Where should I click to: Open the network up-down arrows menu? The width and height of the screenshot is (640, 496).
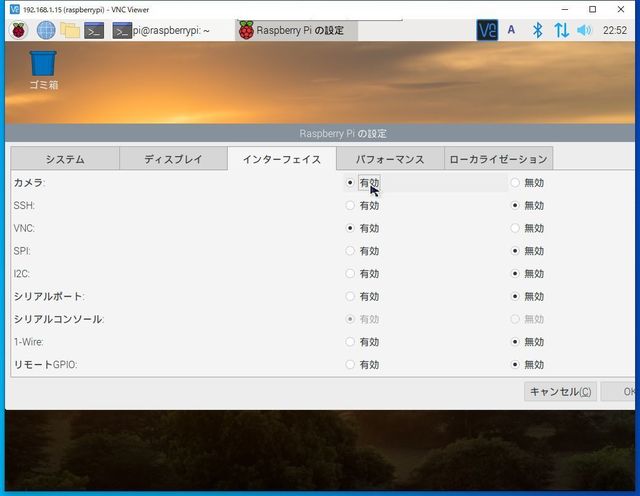561,30
